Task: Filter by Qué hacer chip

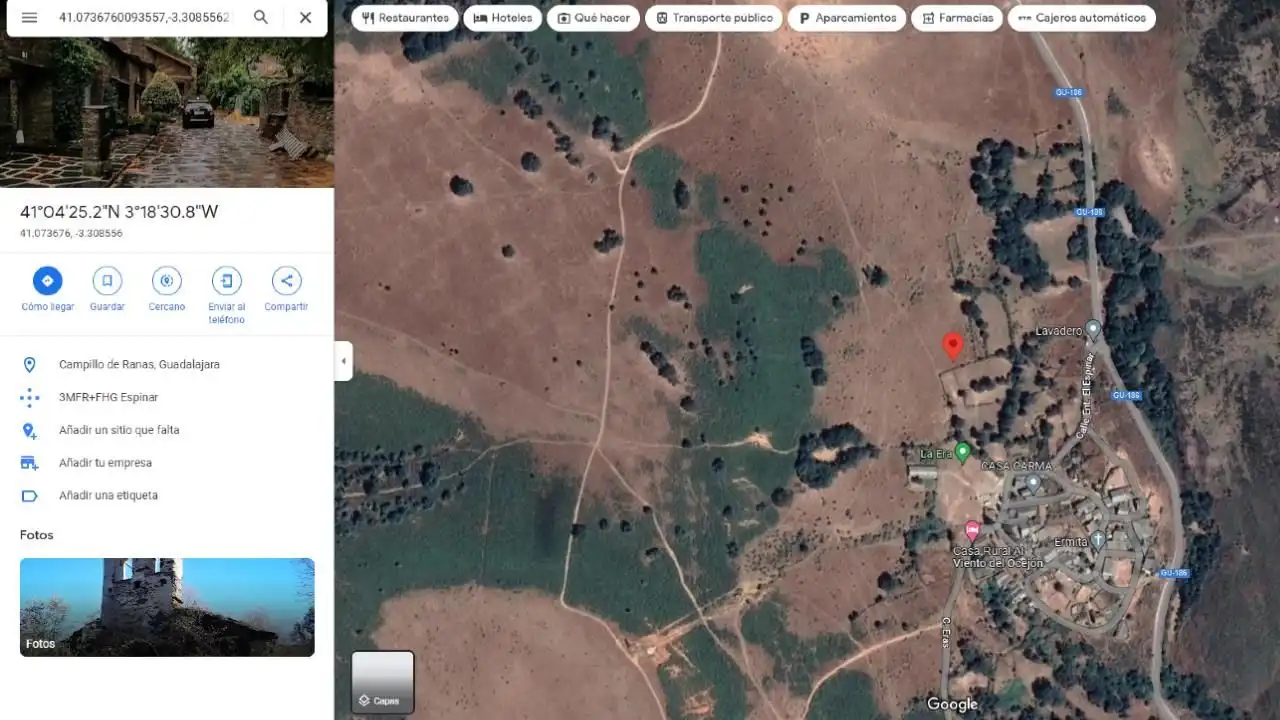Action: point(593,18)
